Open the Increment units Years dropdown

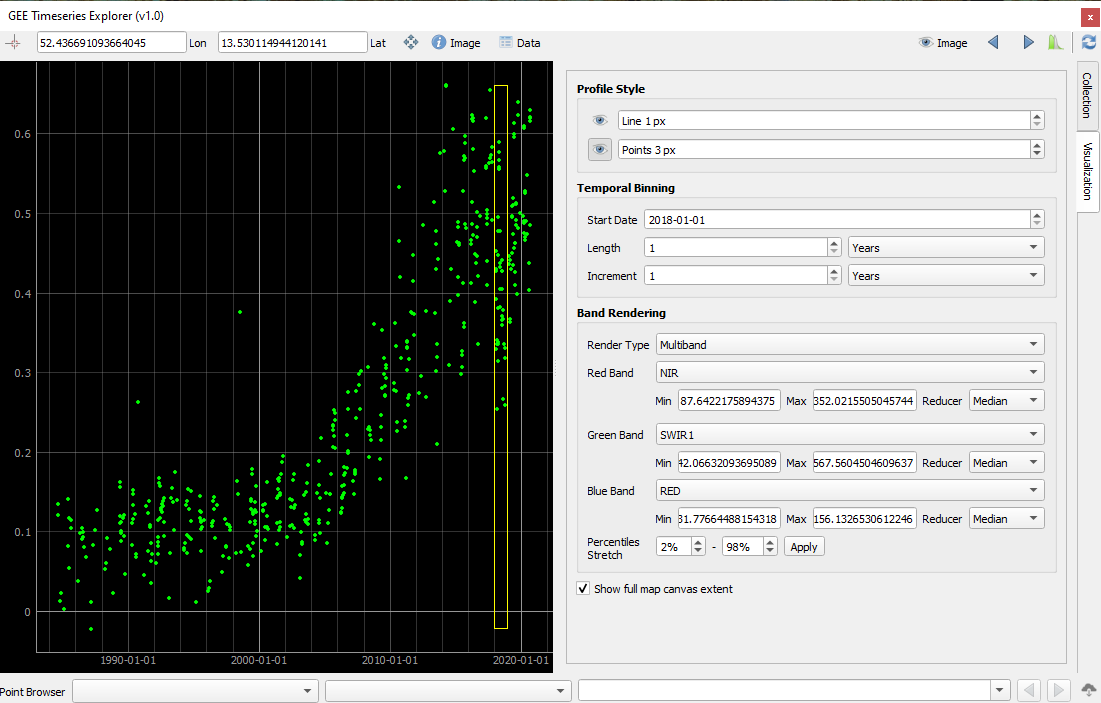[x=946, y=276]
